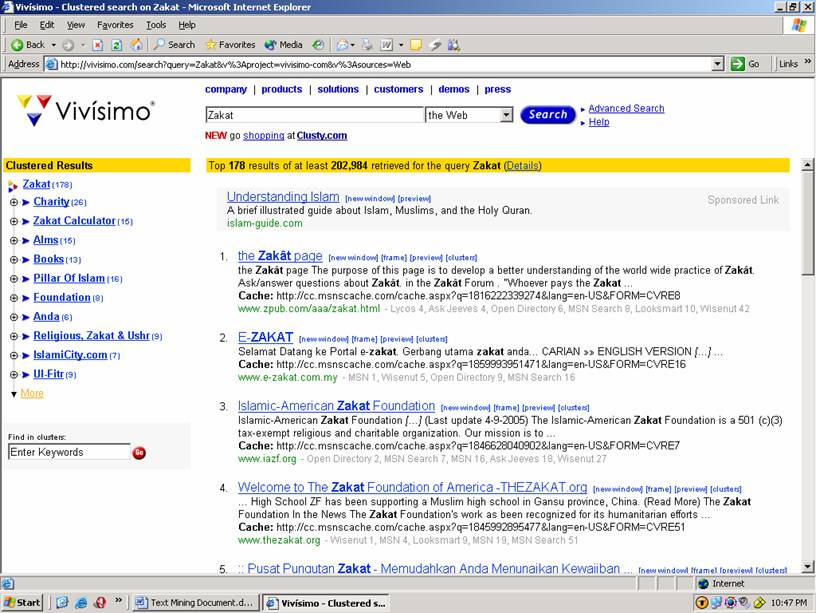Open Islamic-American Zakat Foundation result

(x=336, y=406)
